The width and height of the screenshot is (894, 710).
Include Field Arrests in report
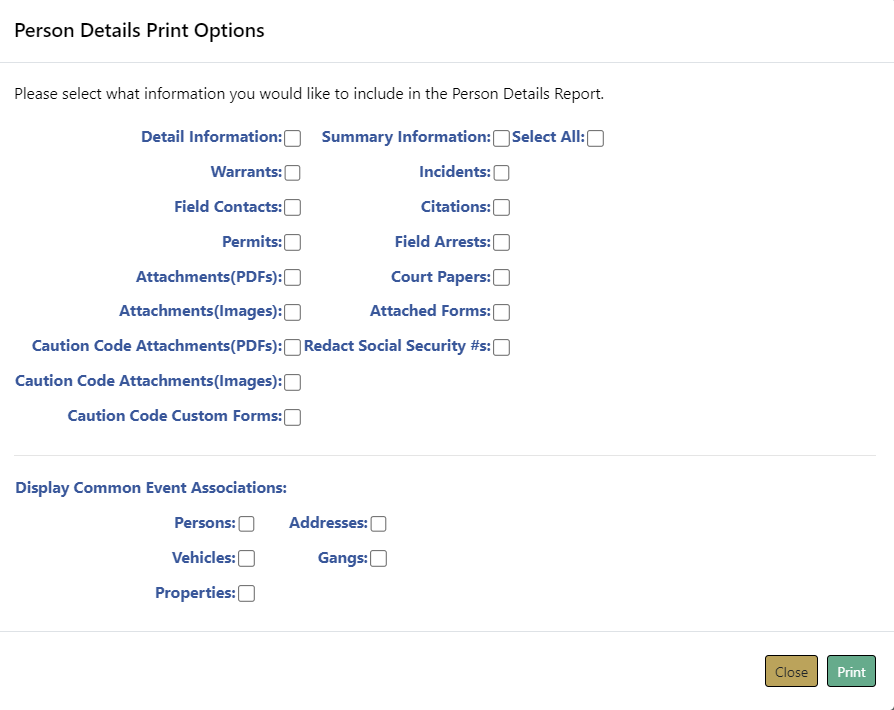click(x=502, y=242)
